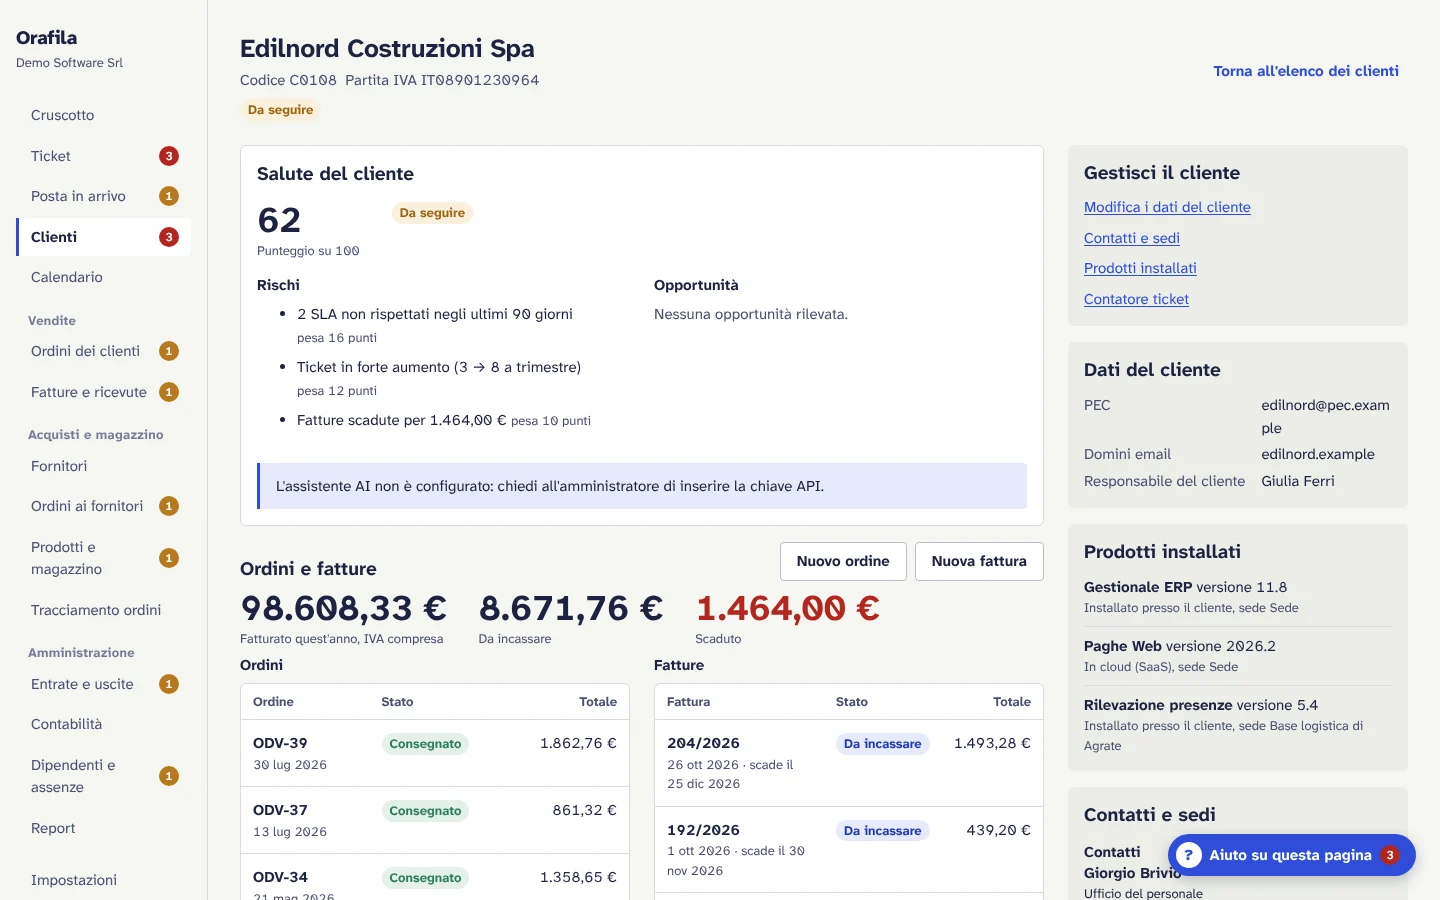Screen dimensions: 1440x900
Task: Go to Ticket section
Action: [103, 156]
